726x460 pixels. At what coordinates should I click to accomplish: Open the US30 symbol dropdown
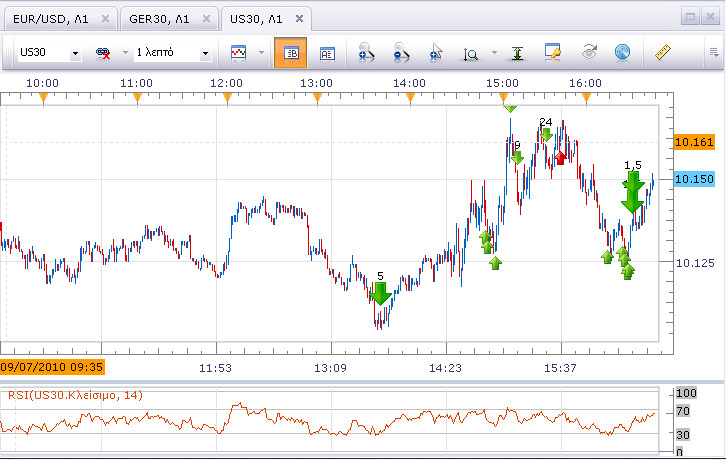(75, 54)
